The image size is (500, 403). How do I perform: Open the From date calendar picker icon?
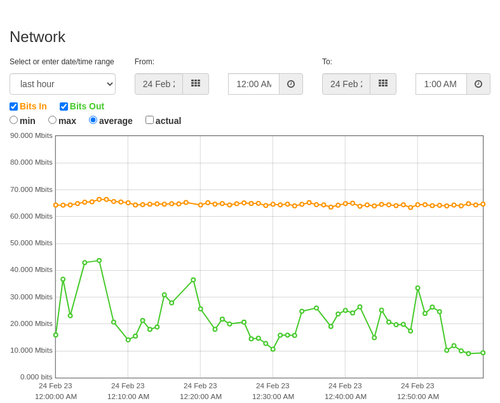(196, 84)
